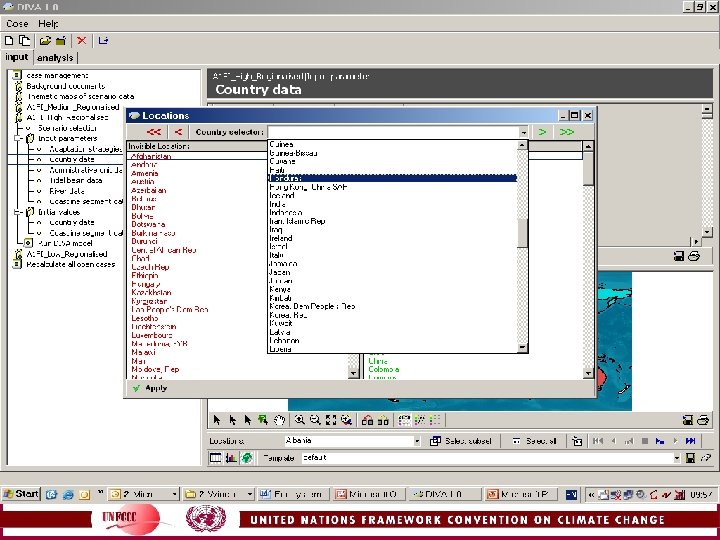The height and width of the screenshot is (540, 720).
Task: Click the green double-right arrow button
Action: tap(567, 132)
